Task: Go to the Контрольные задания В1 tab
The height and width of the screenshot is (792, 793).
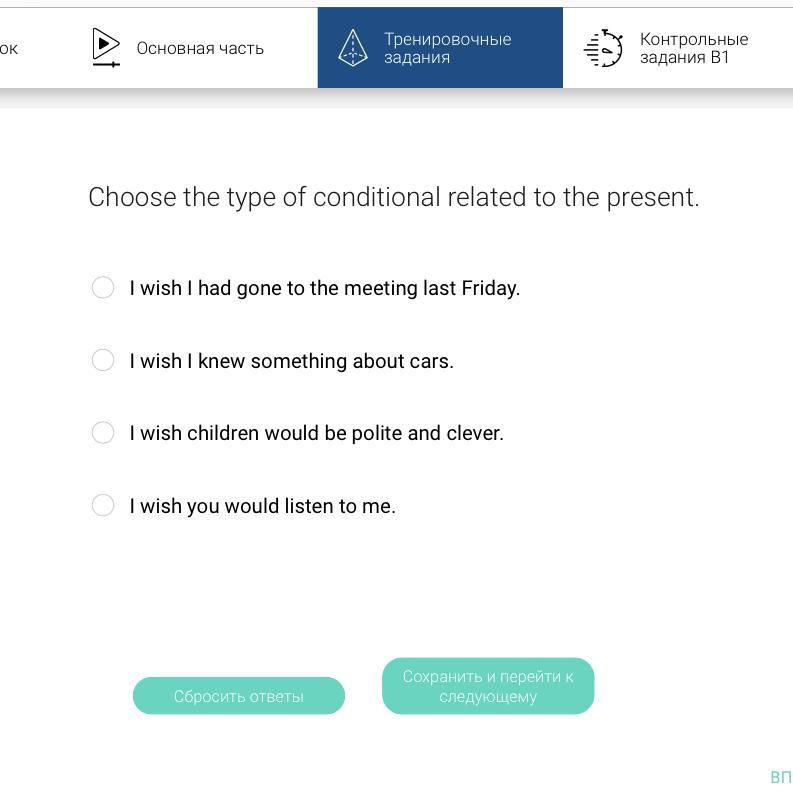Action: 693,48
